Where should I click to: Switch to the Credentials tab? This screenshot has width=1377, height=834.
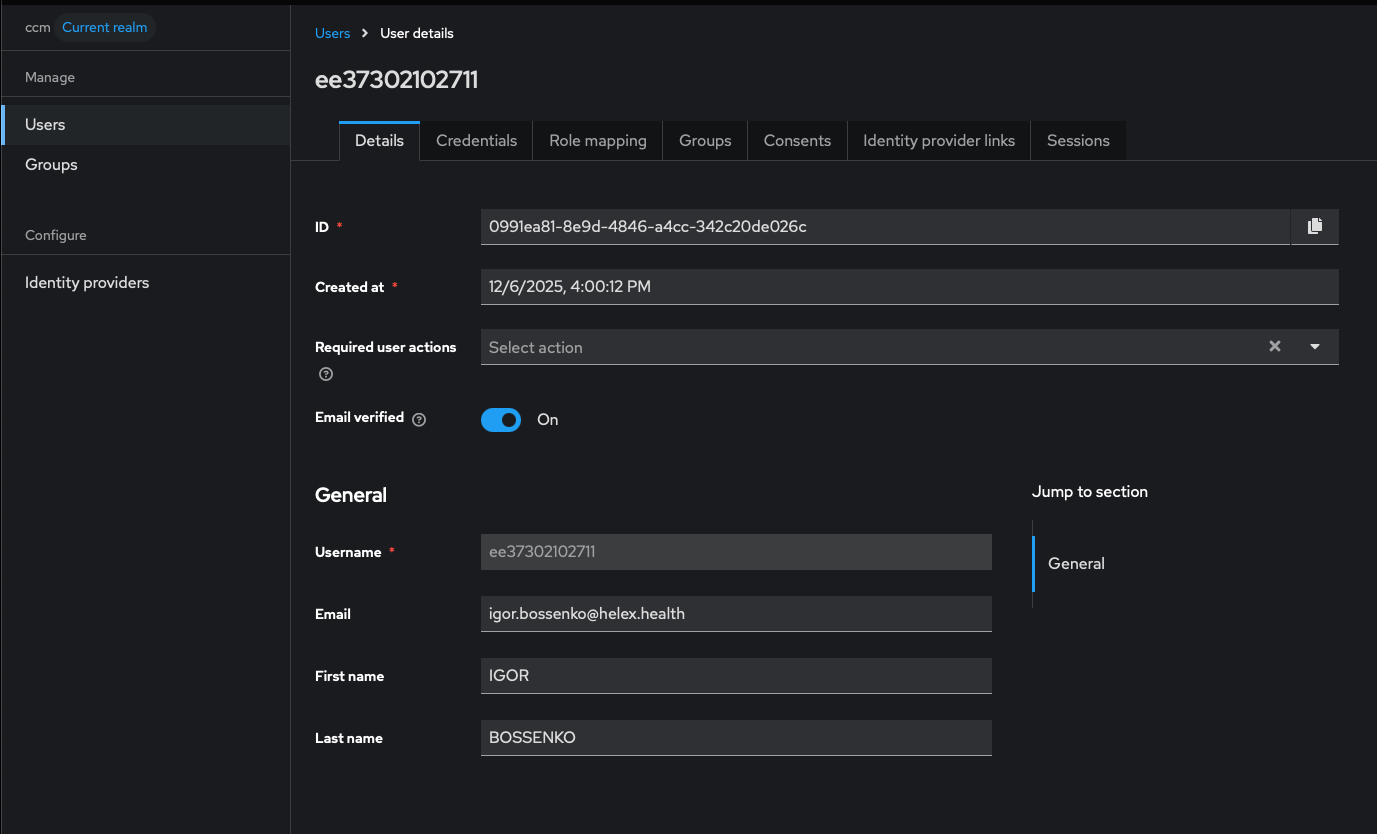pos(476,140)
